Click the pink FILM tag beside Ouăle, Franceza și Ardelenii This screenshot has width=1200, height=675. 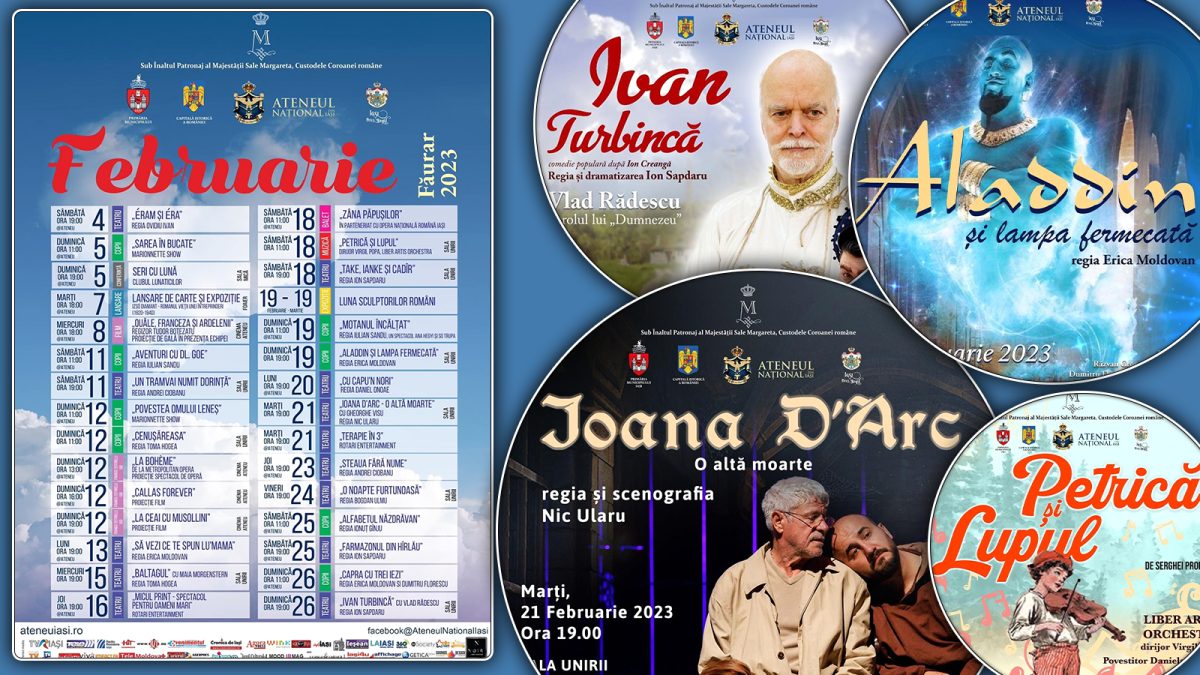click(x=117, y=330)
